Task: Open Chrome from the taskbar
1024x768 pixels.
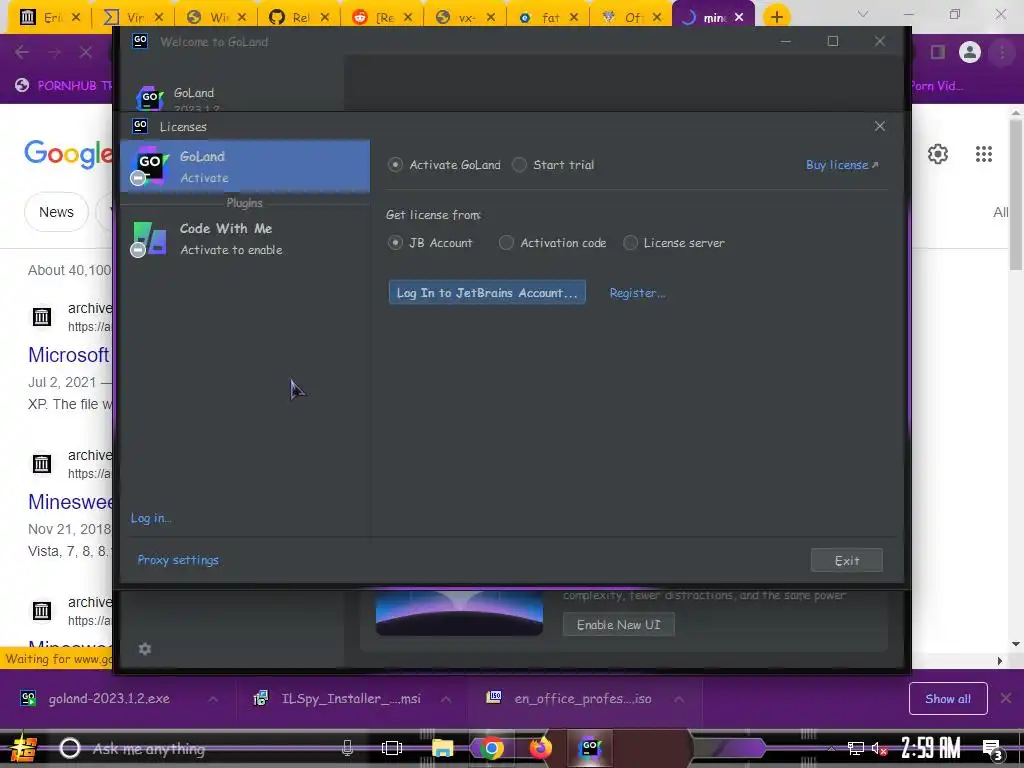Action: click(x=492, y=748)
